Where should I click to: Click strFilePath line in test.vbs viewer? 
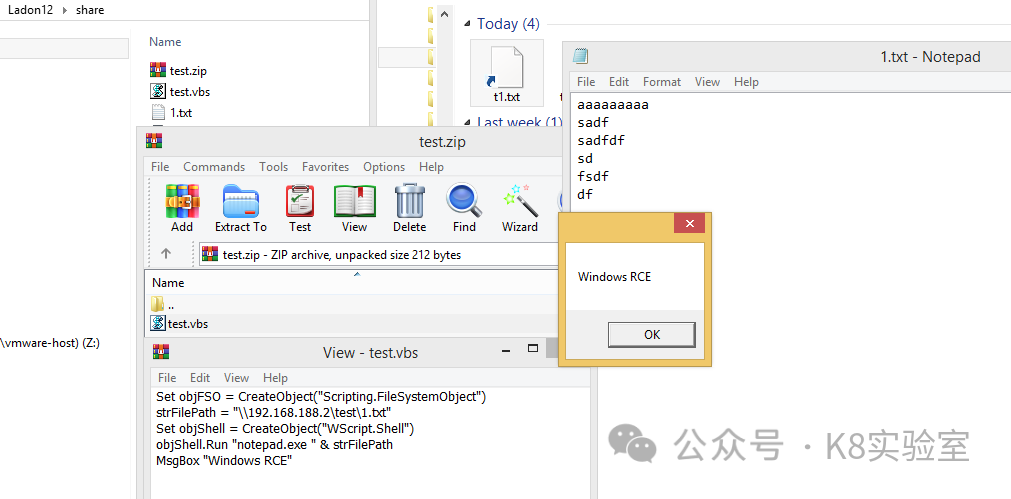tap(273, 413)
